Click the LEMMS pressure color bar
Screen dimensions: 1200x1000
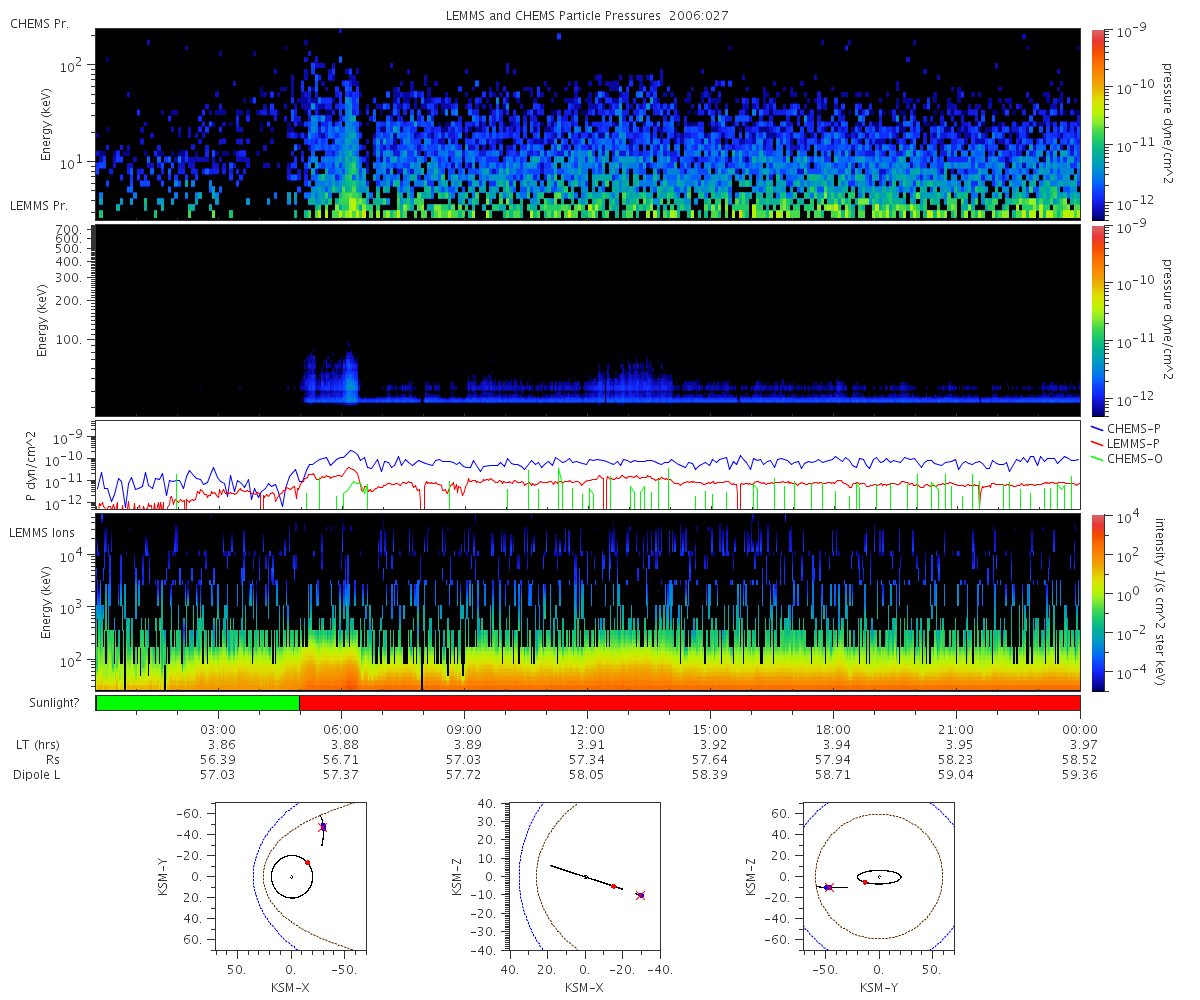[x=1097, y=320]
